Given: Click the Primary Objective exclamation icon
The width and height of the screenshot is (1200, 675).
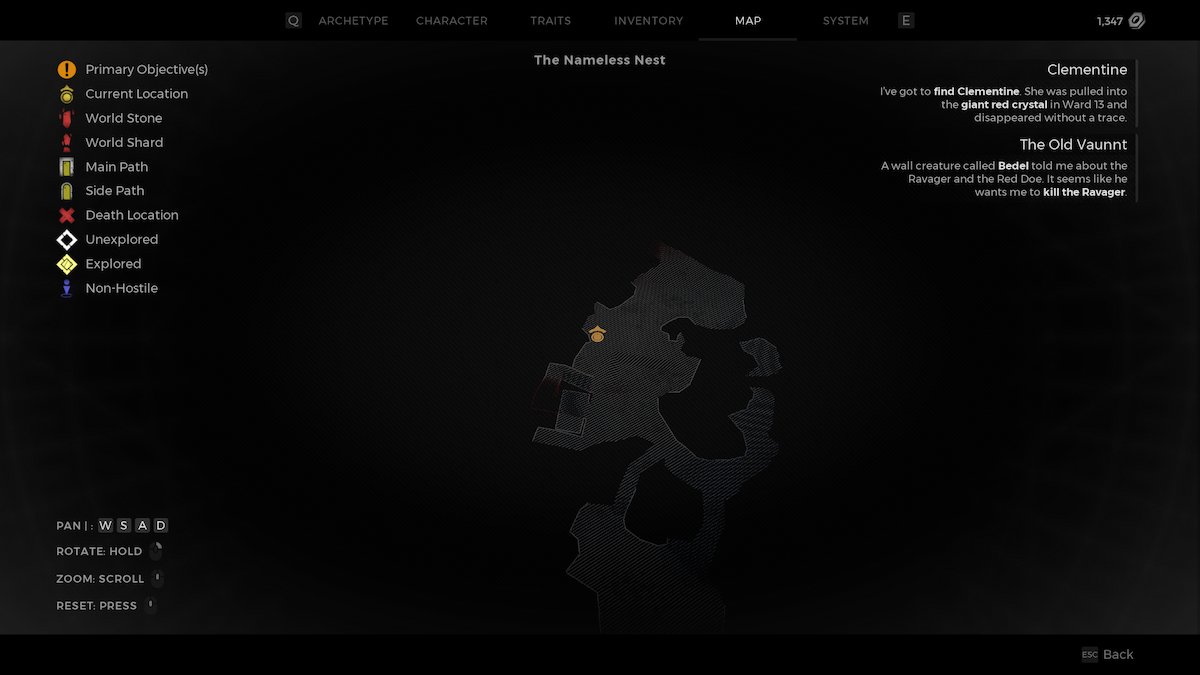Looking at the screenshot, I should point(66,70).
